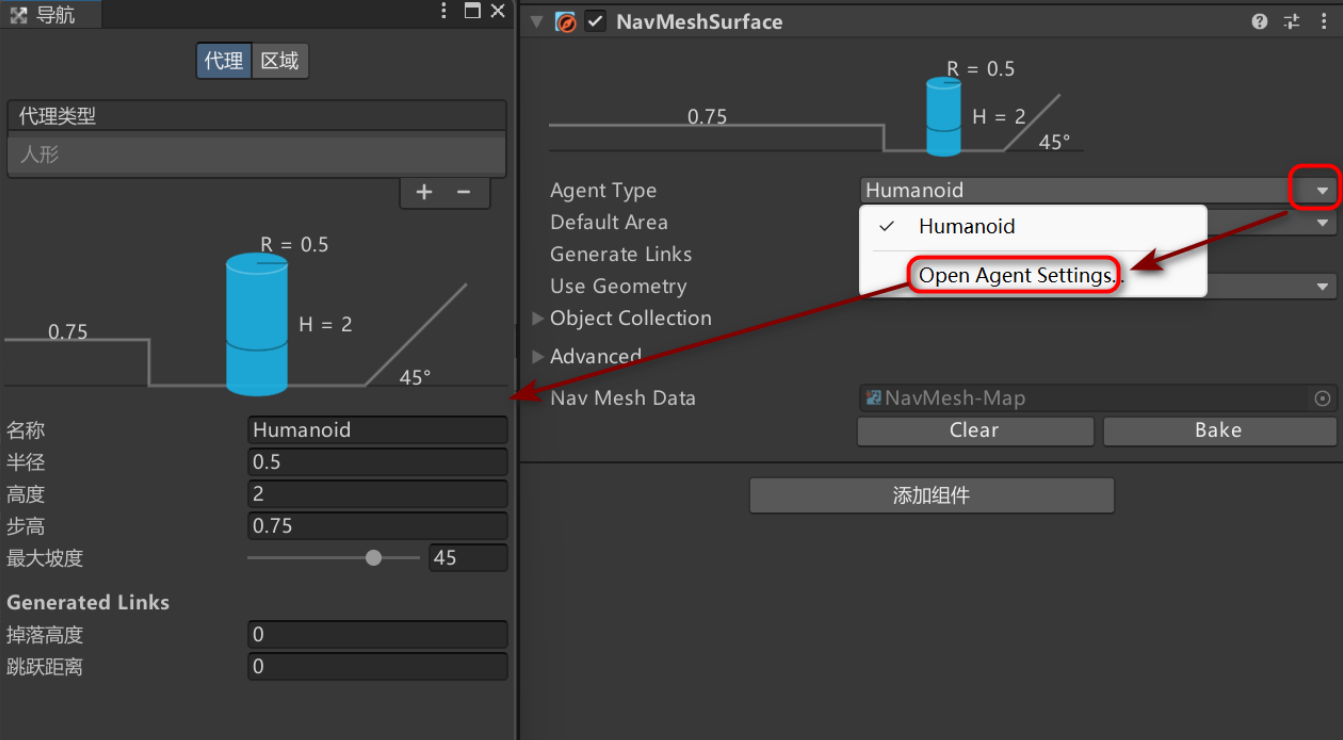Add a new agent type with plus
Screen dimensions: 1343x740
(x=424, y=192)
